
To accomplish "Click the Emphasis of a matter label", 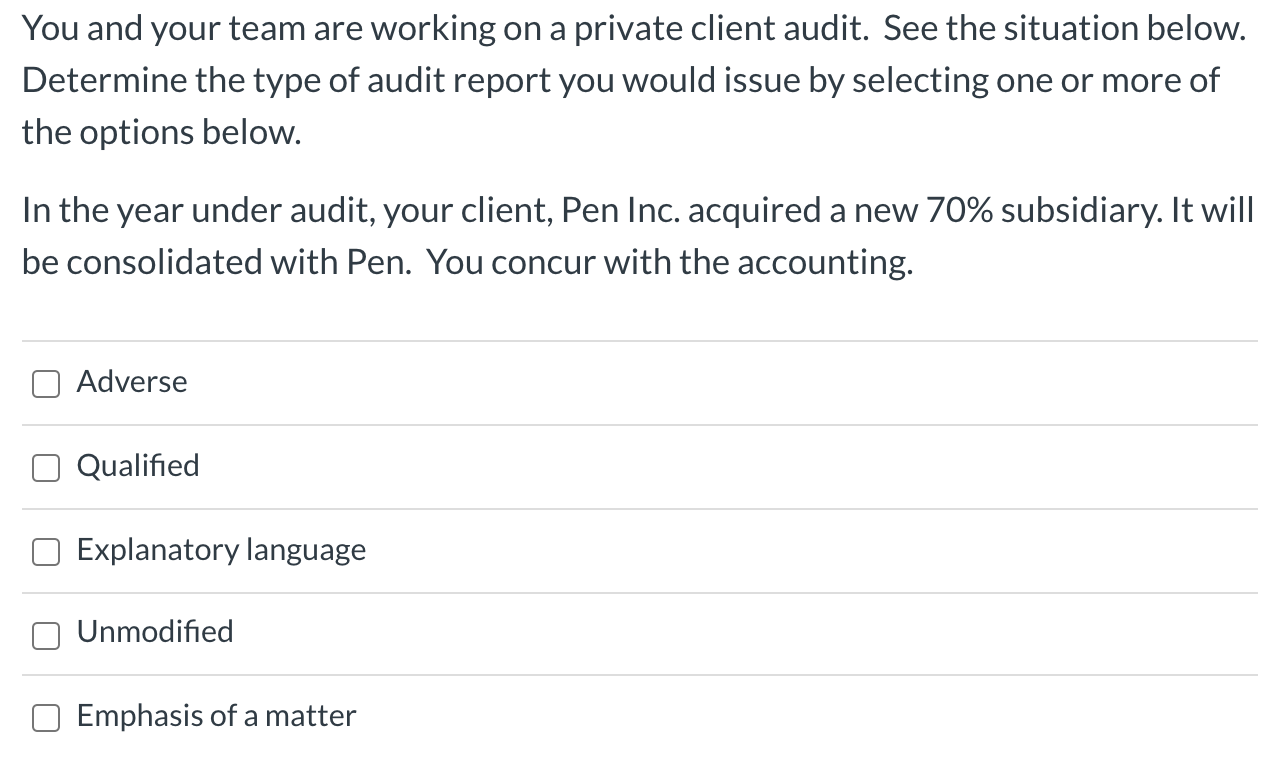I will [x=216, y=717].
